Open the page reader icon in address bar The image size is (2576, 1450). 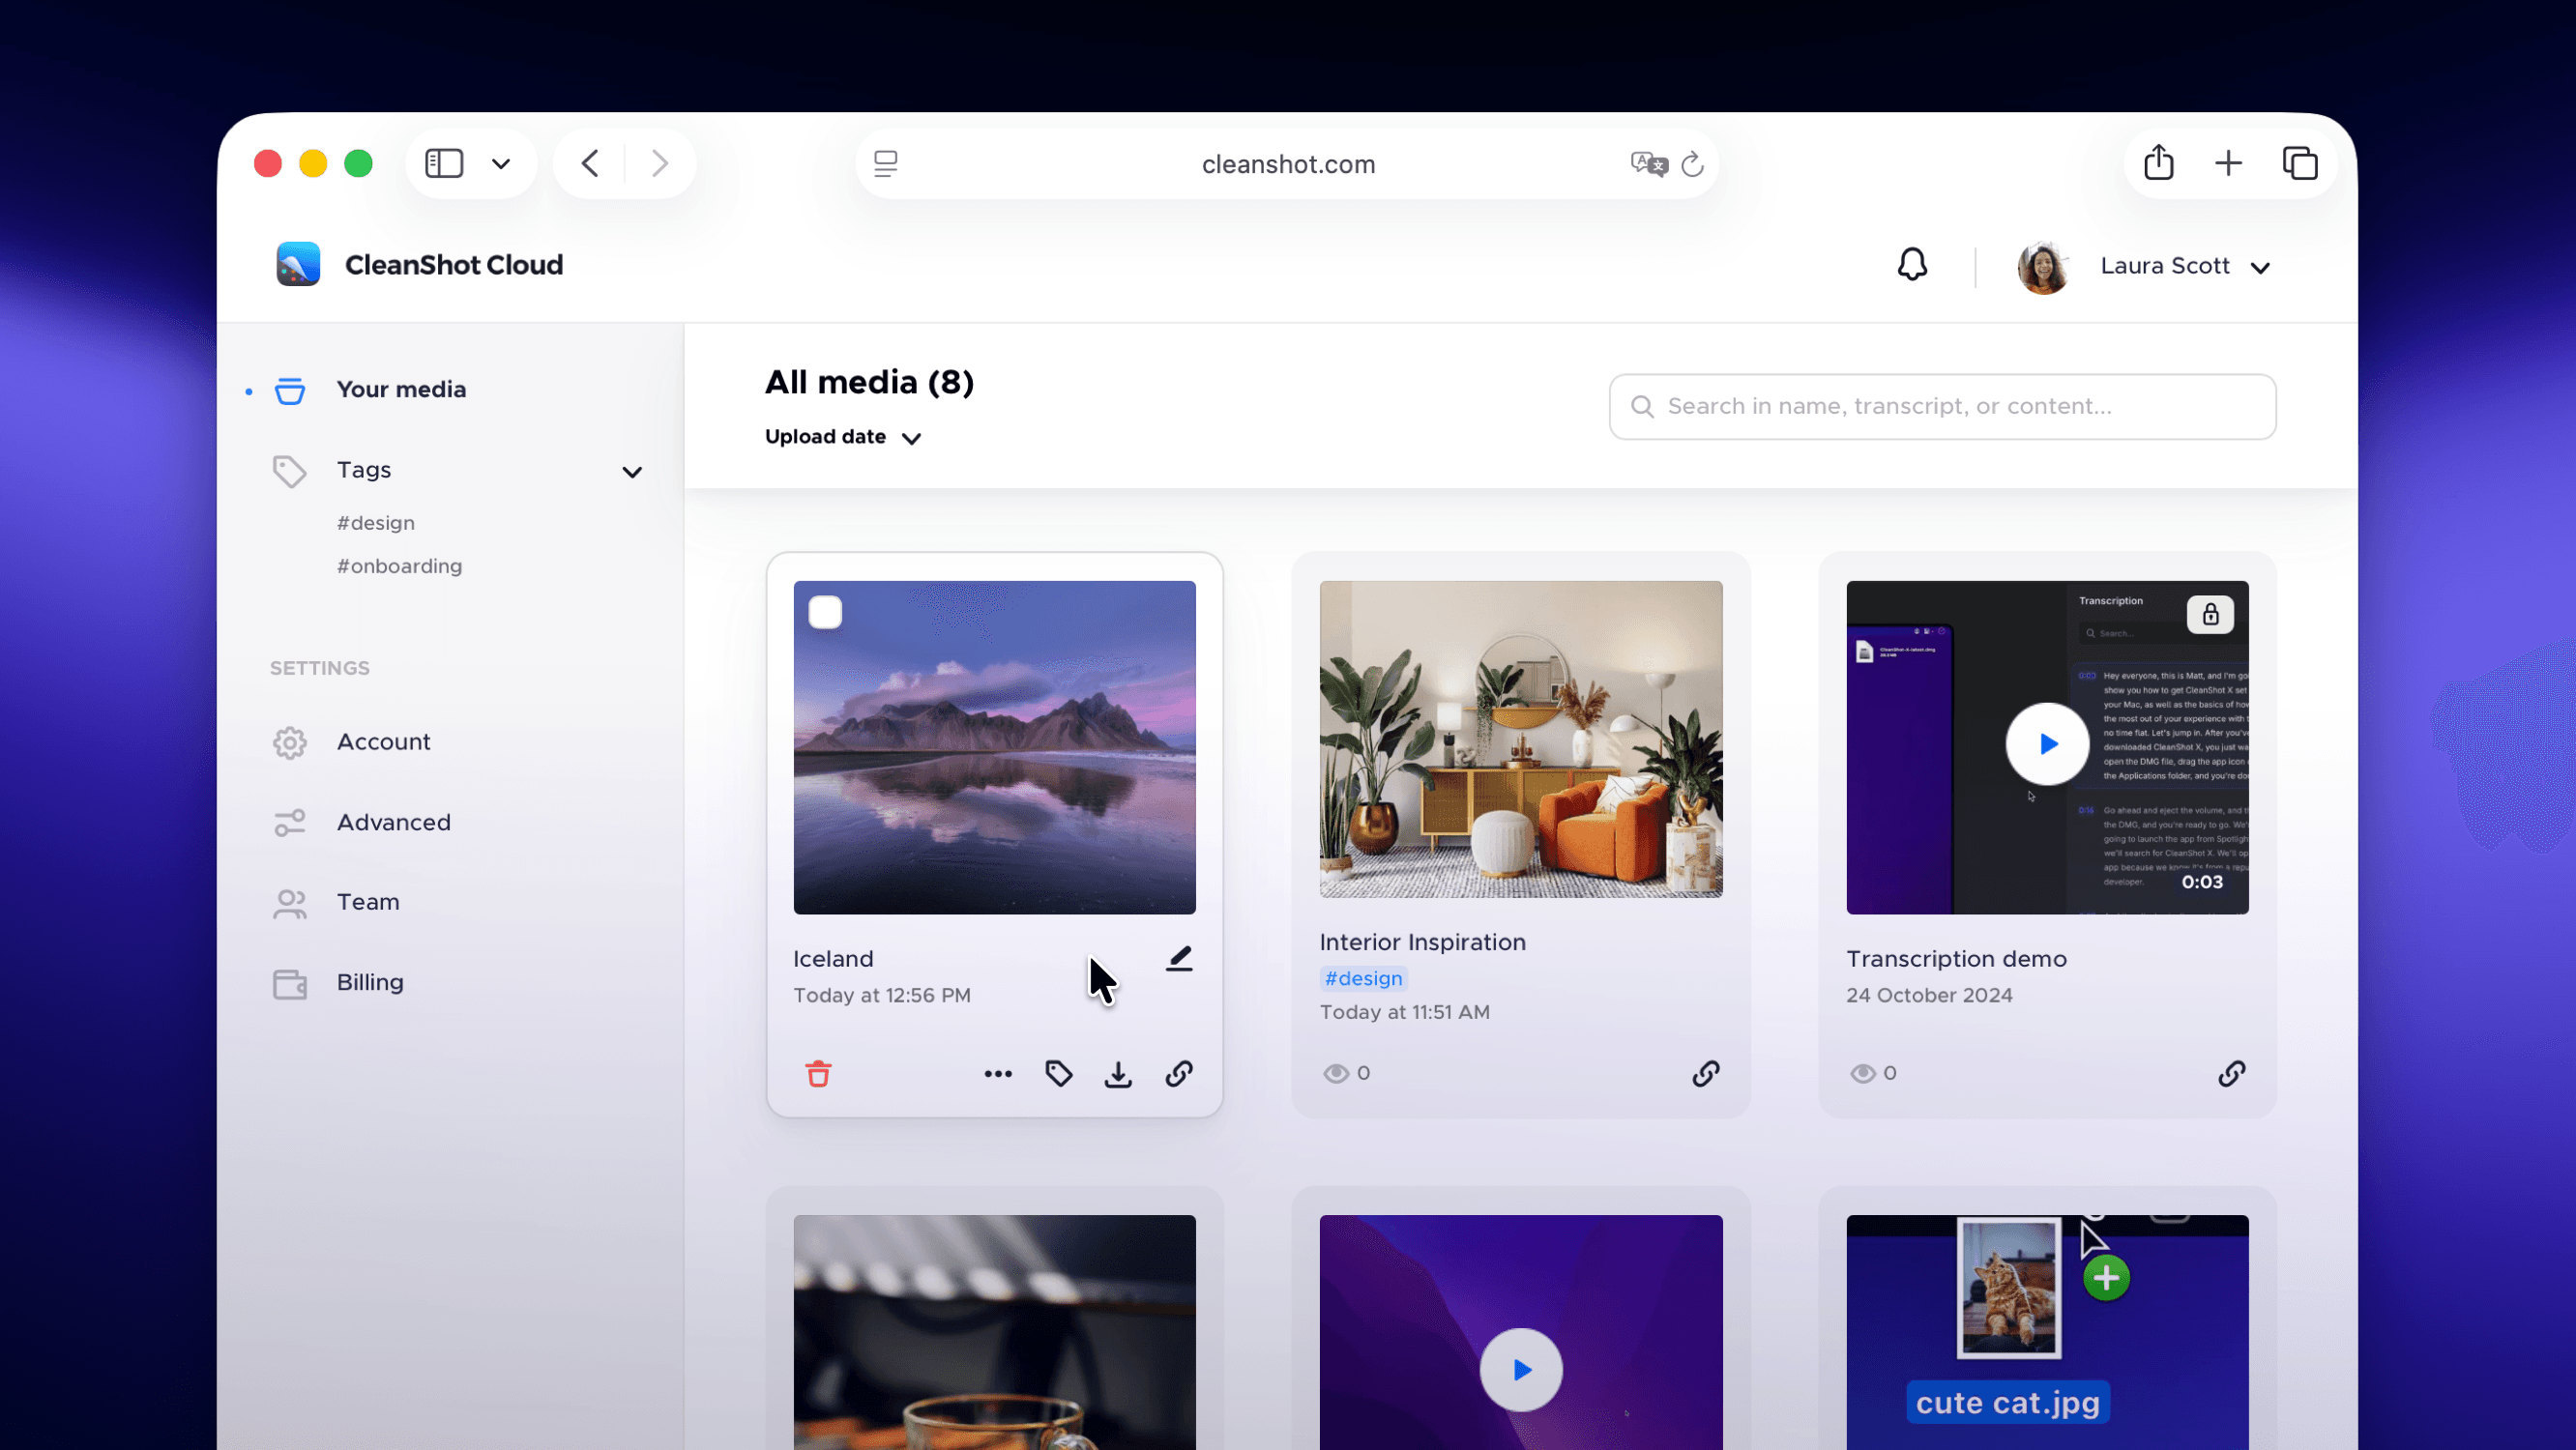pyautogui.click(x=886, y=164)
